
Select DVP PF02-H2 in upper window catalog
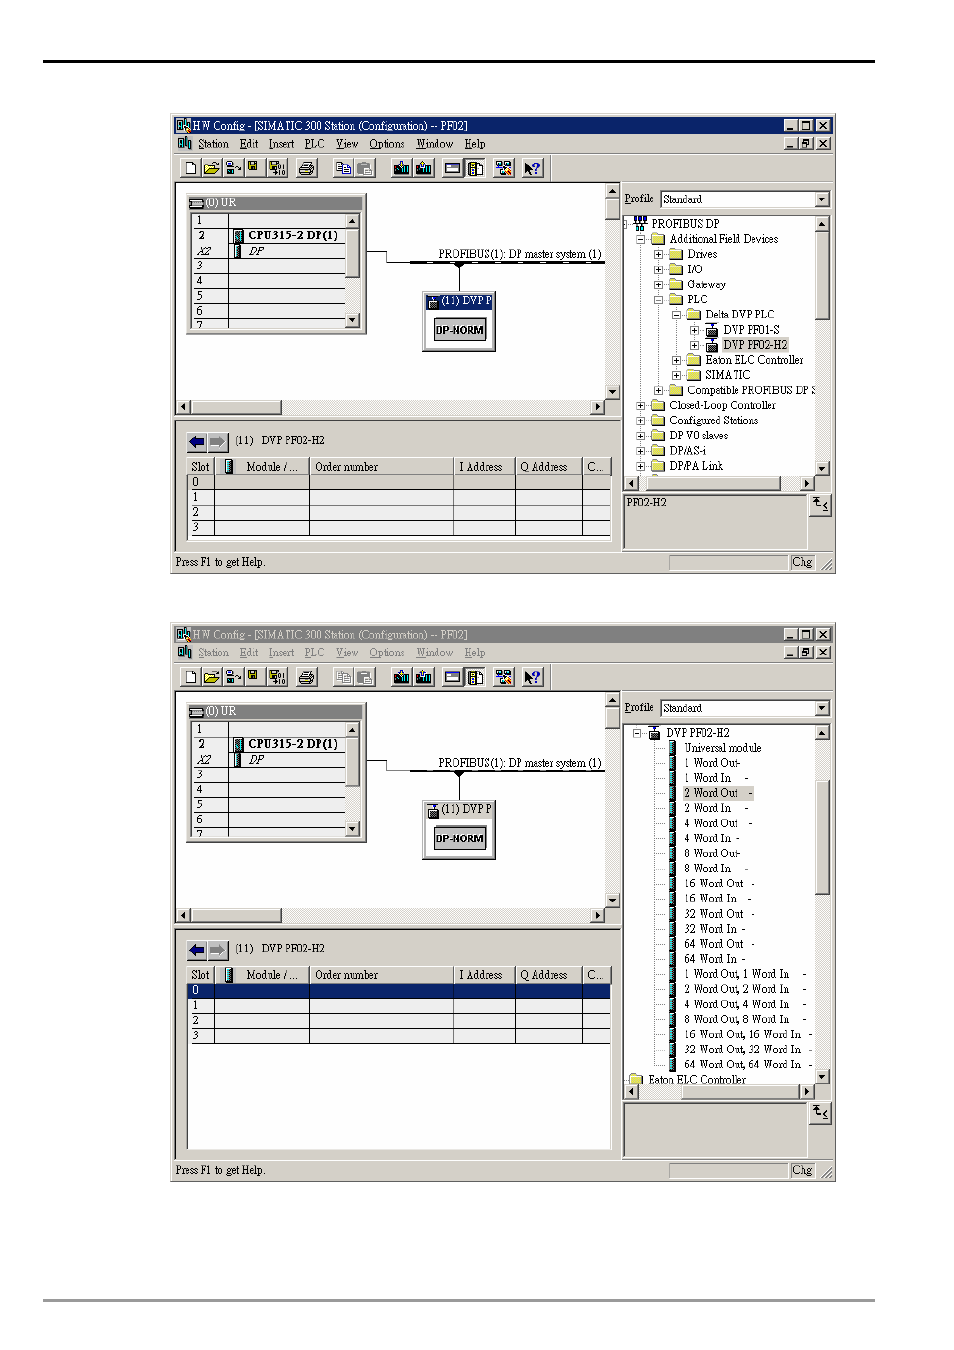click(755, 345)
